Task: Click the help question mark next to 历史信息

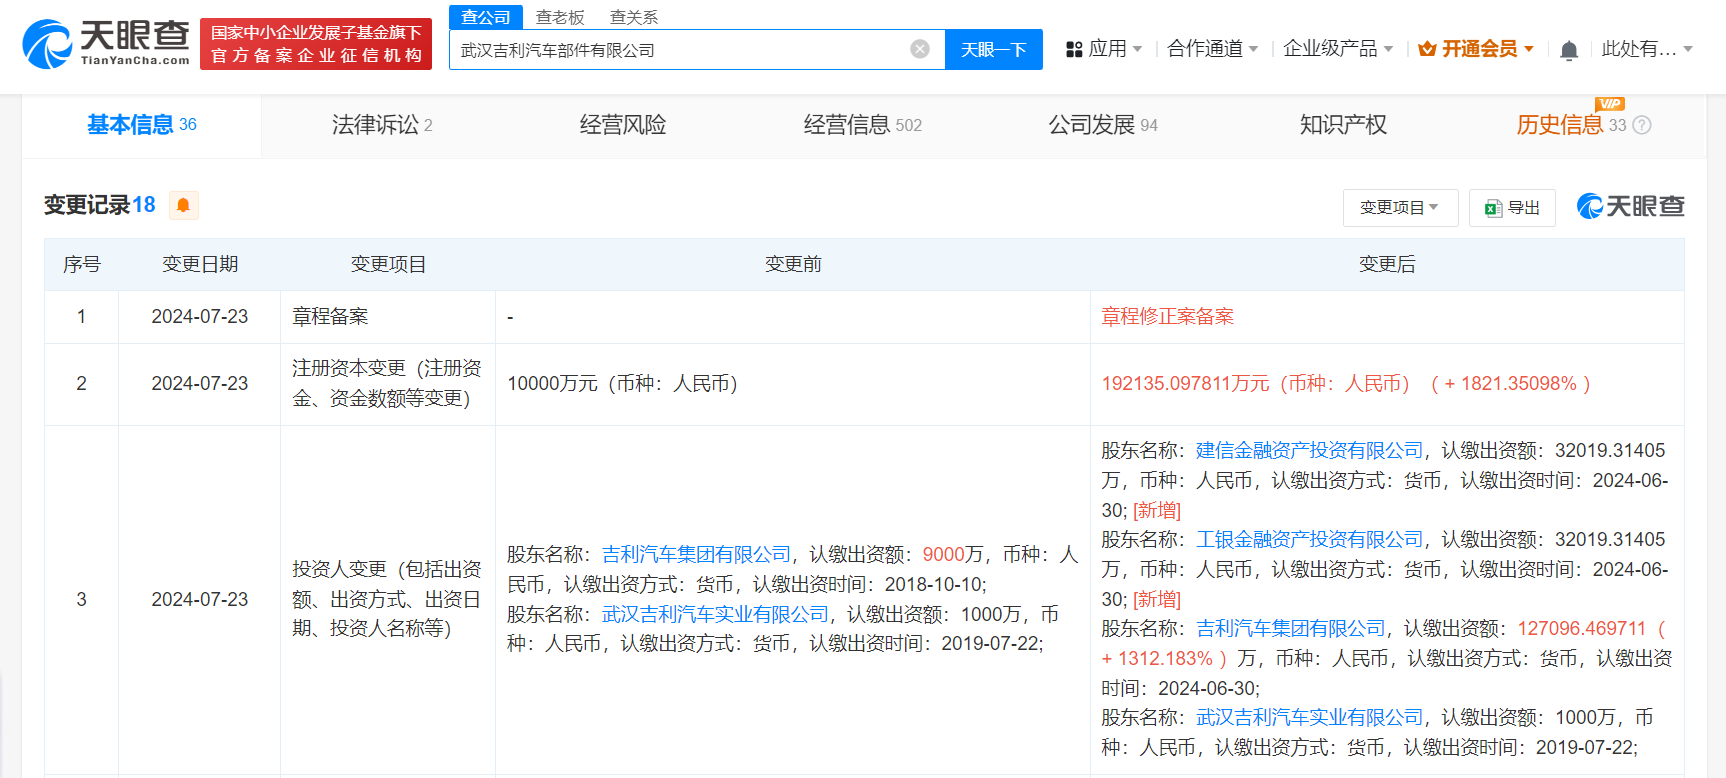Action: click(x=1642, y=125)
